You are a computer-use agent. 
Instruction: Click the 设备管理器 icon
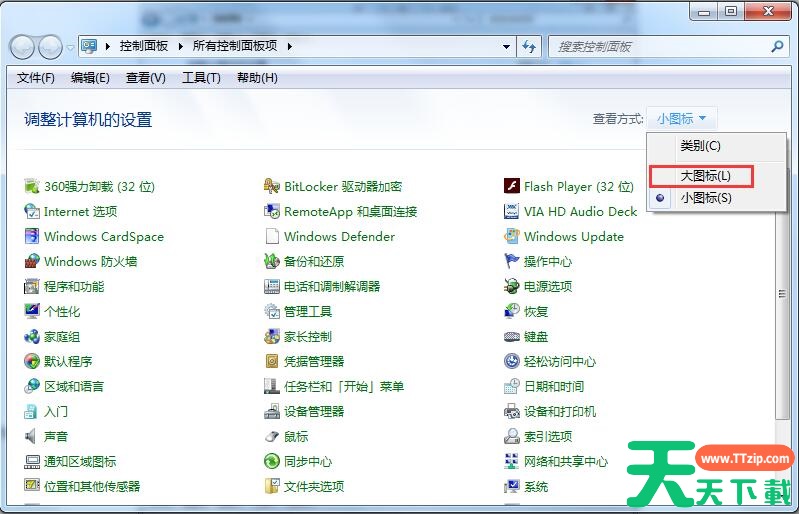pyautogui.click(x=272, y=411)
